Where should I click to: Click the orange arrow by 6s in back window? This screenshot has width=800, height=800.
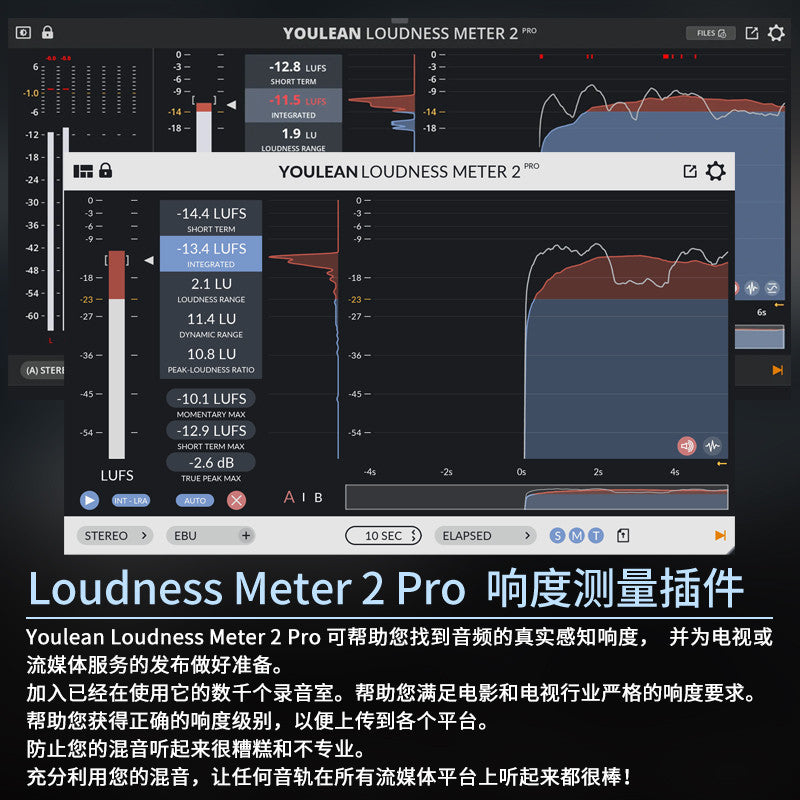pos(779,305)
